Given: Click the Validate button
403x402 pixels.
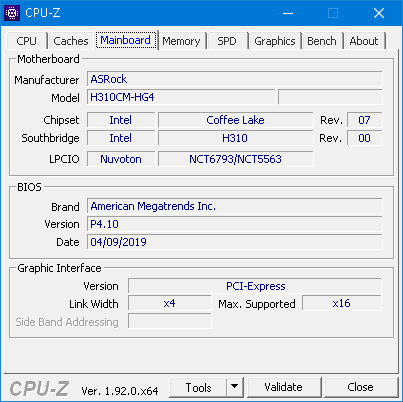Looking at the screenshot, I should 284,387.
